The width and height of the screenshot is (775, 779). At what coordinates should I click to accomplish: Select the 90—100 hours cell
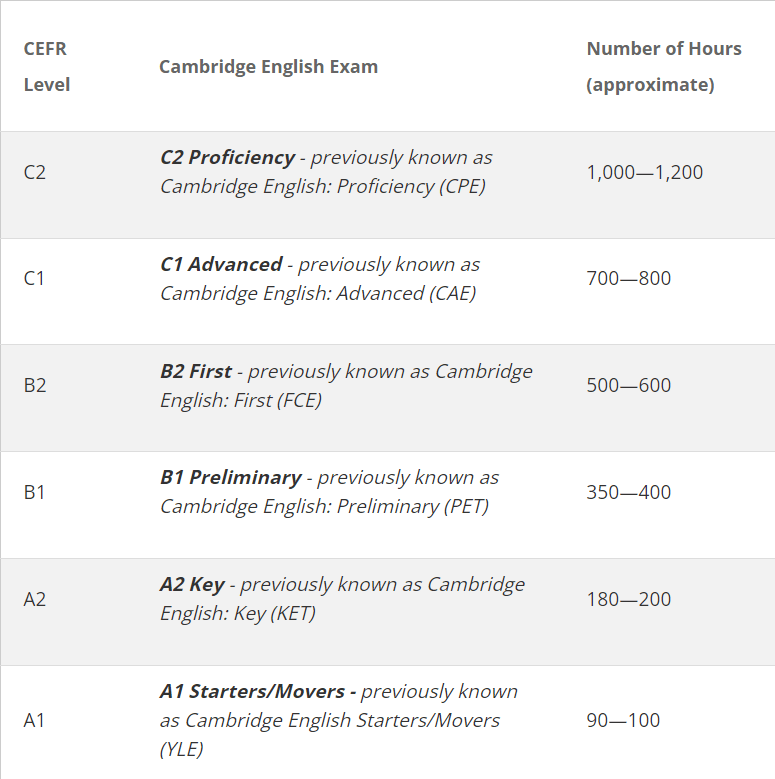(623, 720)
